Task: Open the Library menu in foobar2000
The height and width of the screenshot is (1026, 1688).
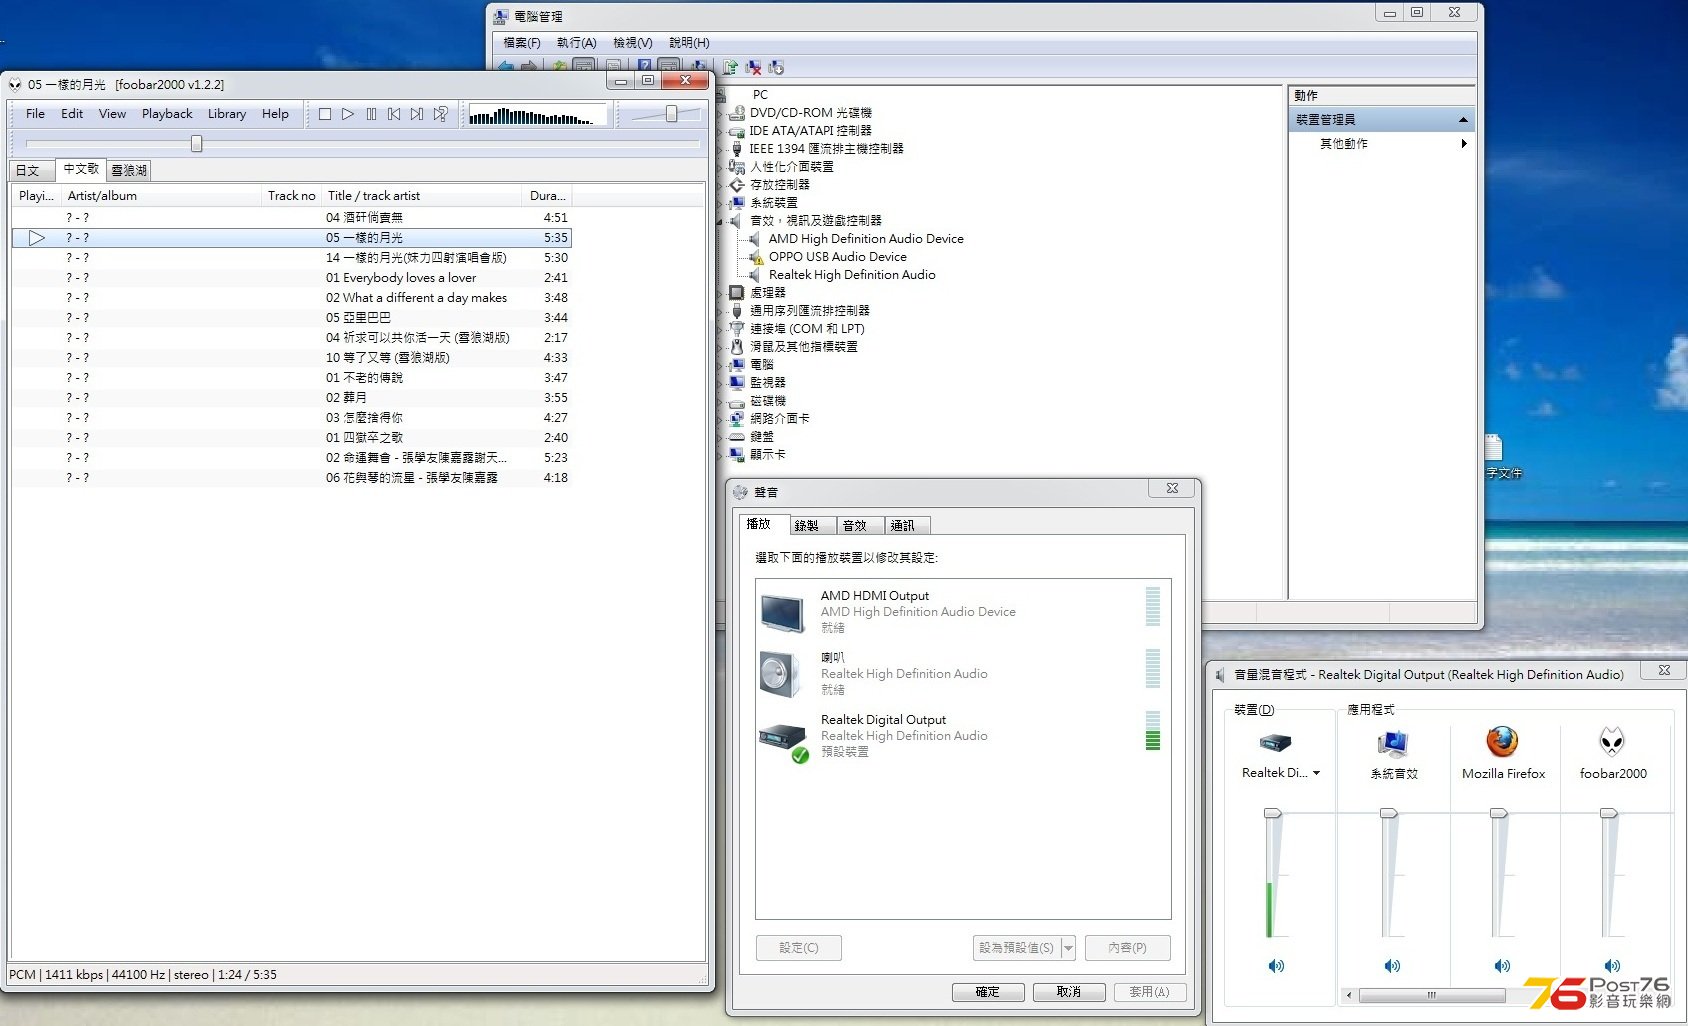Action: 227,114
